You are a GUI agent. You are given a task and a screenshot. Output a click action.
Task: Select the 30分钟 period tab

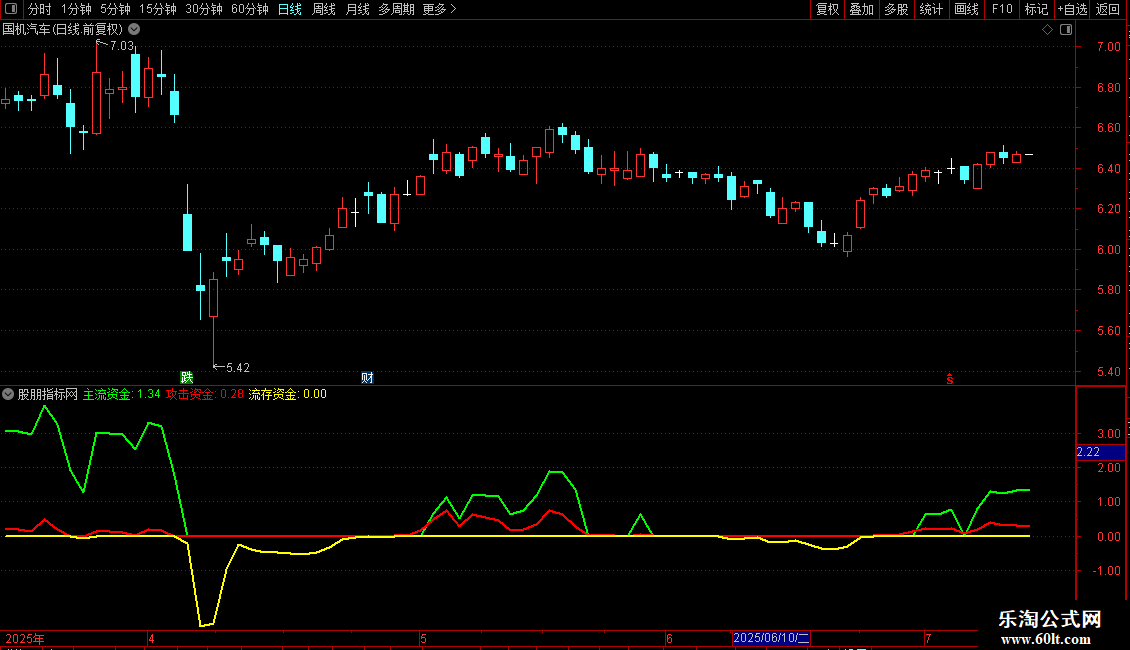coord(203,9)
